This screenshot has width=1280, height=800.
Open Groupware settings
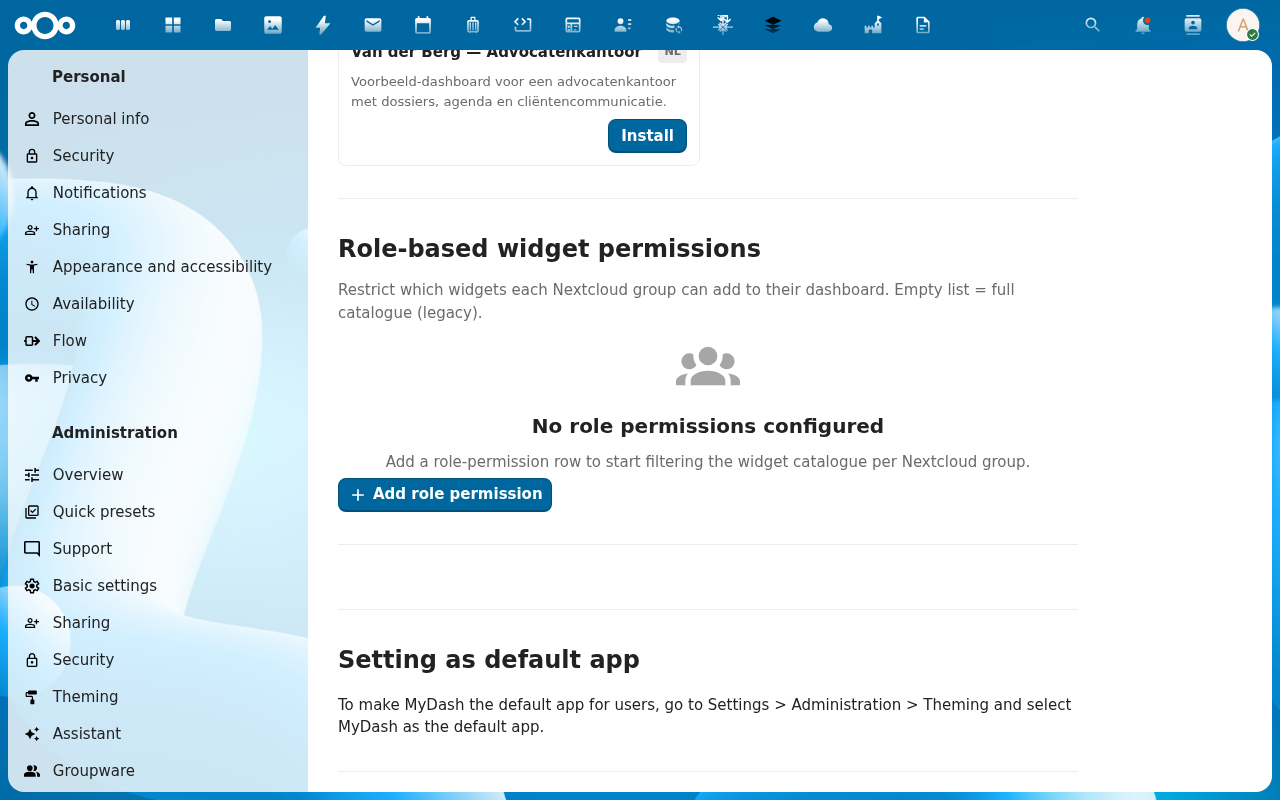[158, 771]
